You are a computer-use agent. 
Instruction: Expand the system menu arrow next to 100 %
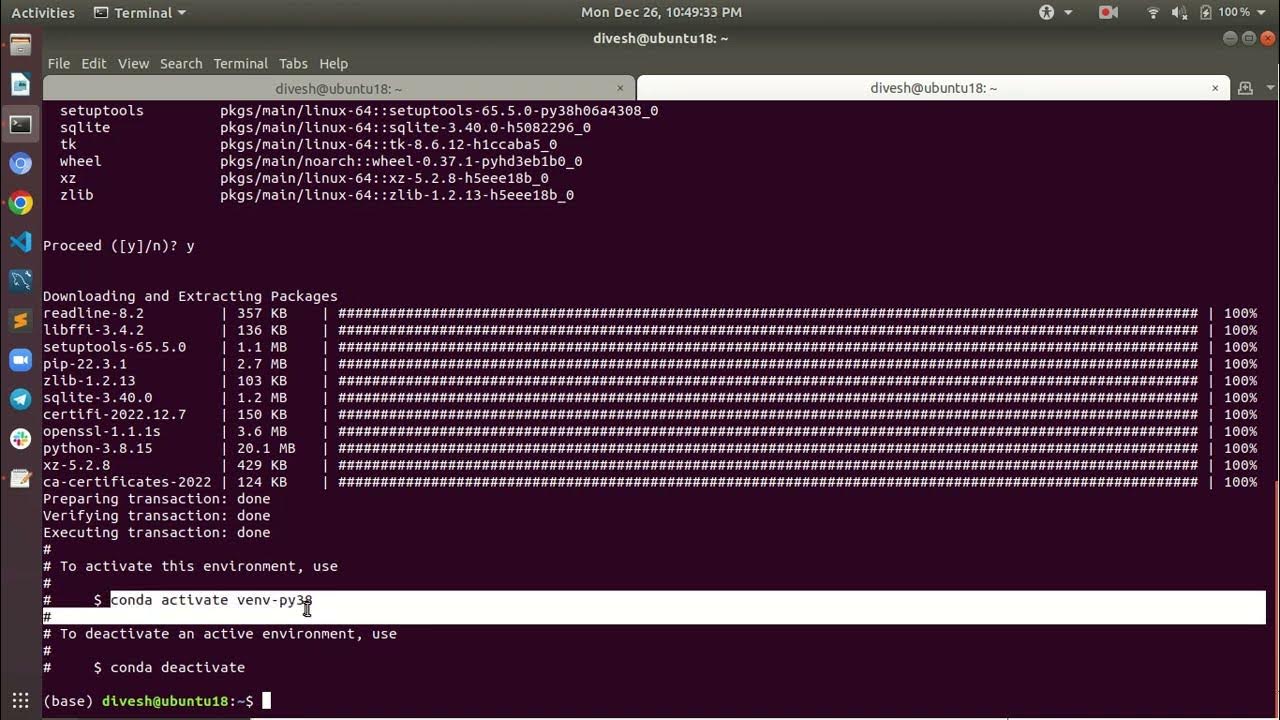[x=1263, y=12]
